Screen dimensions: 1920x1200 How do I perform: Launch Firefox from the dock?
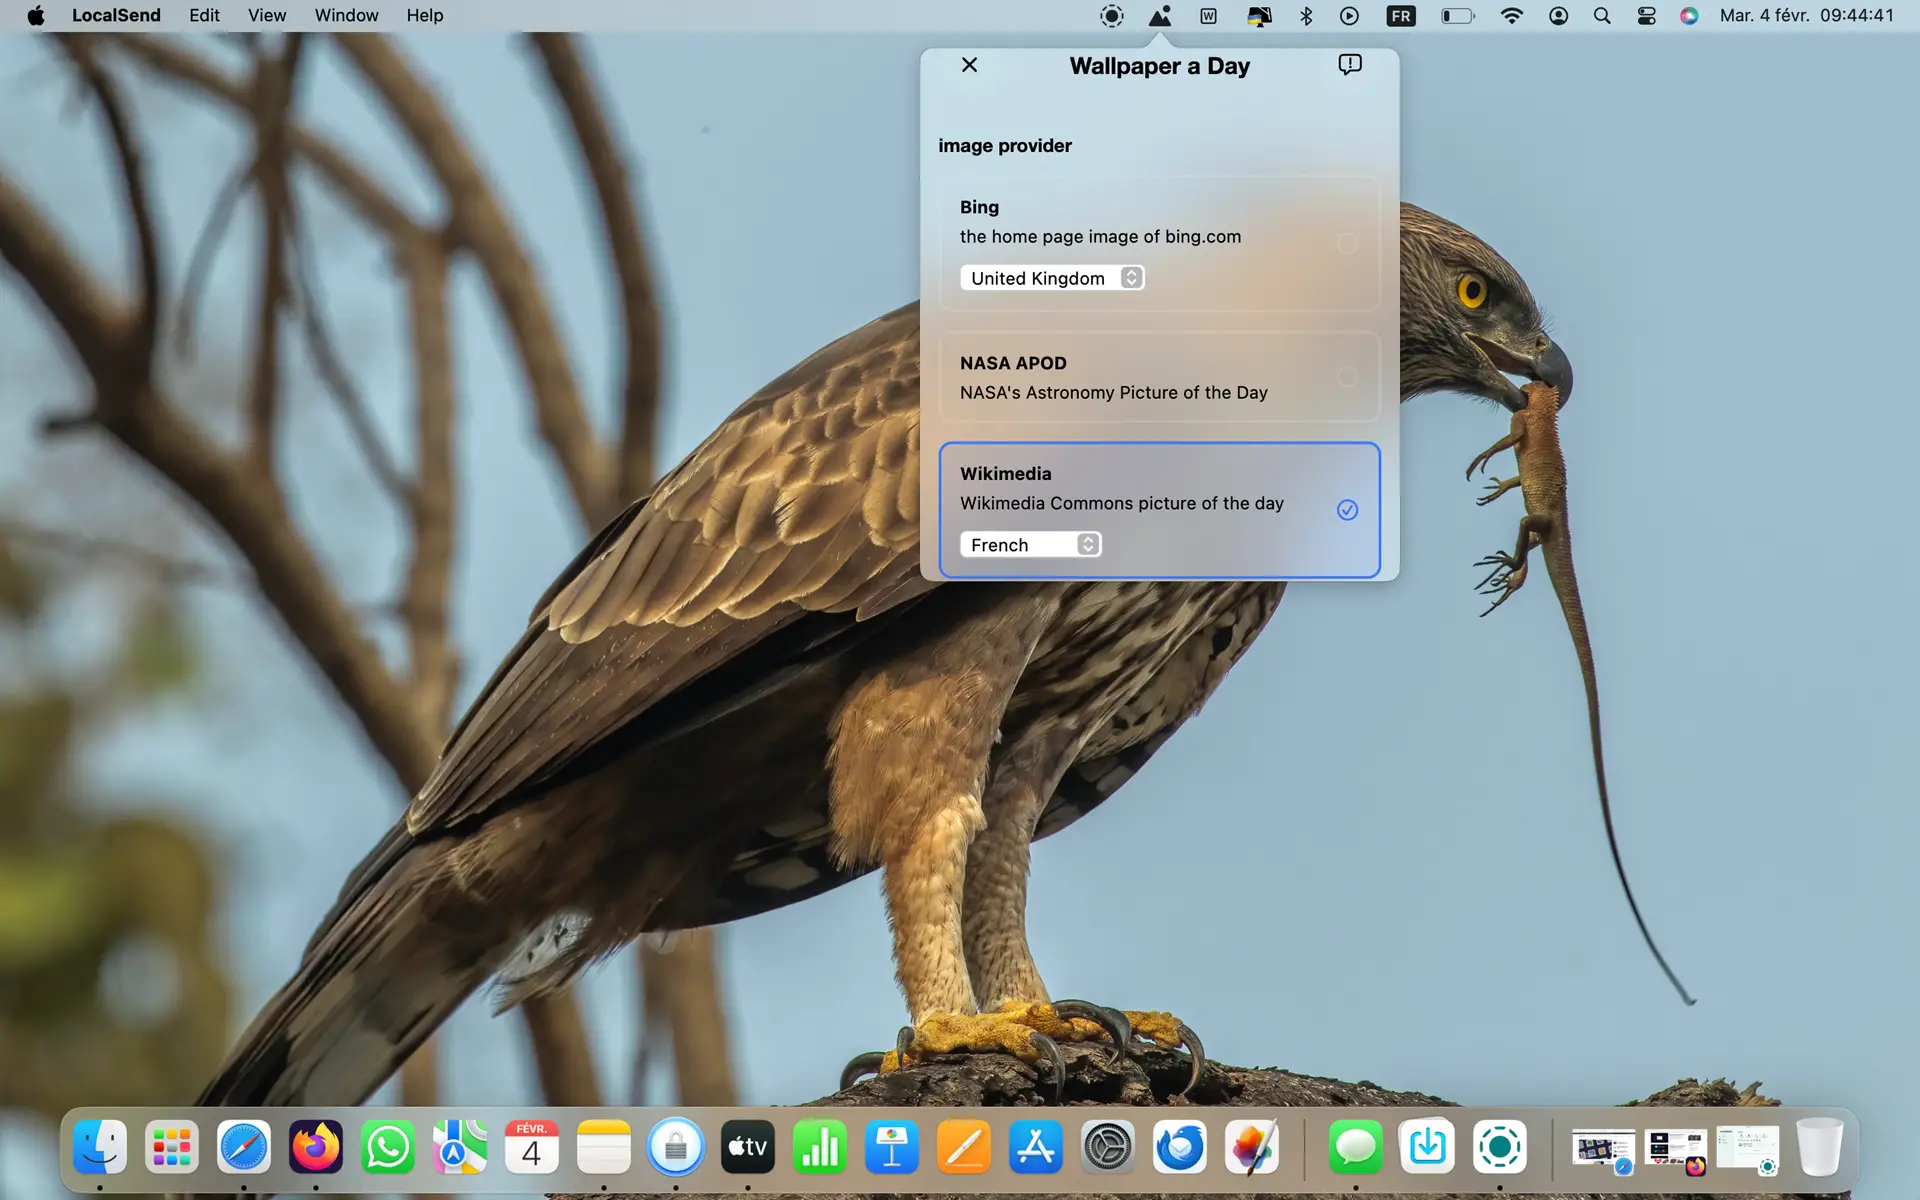pyautogui.click(x=316, y=1147)
